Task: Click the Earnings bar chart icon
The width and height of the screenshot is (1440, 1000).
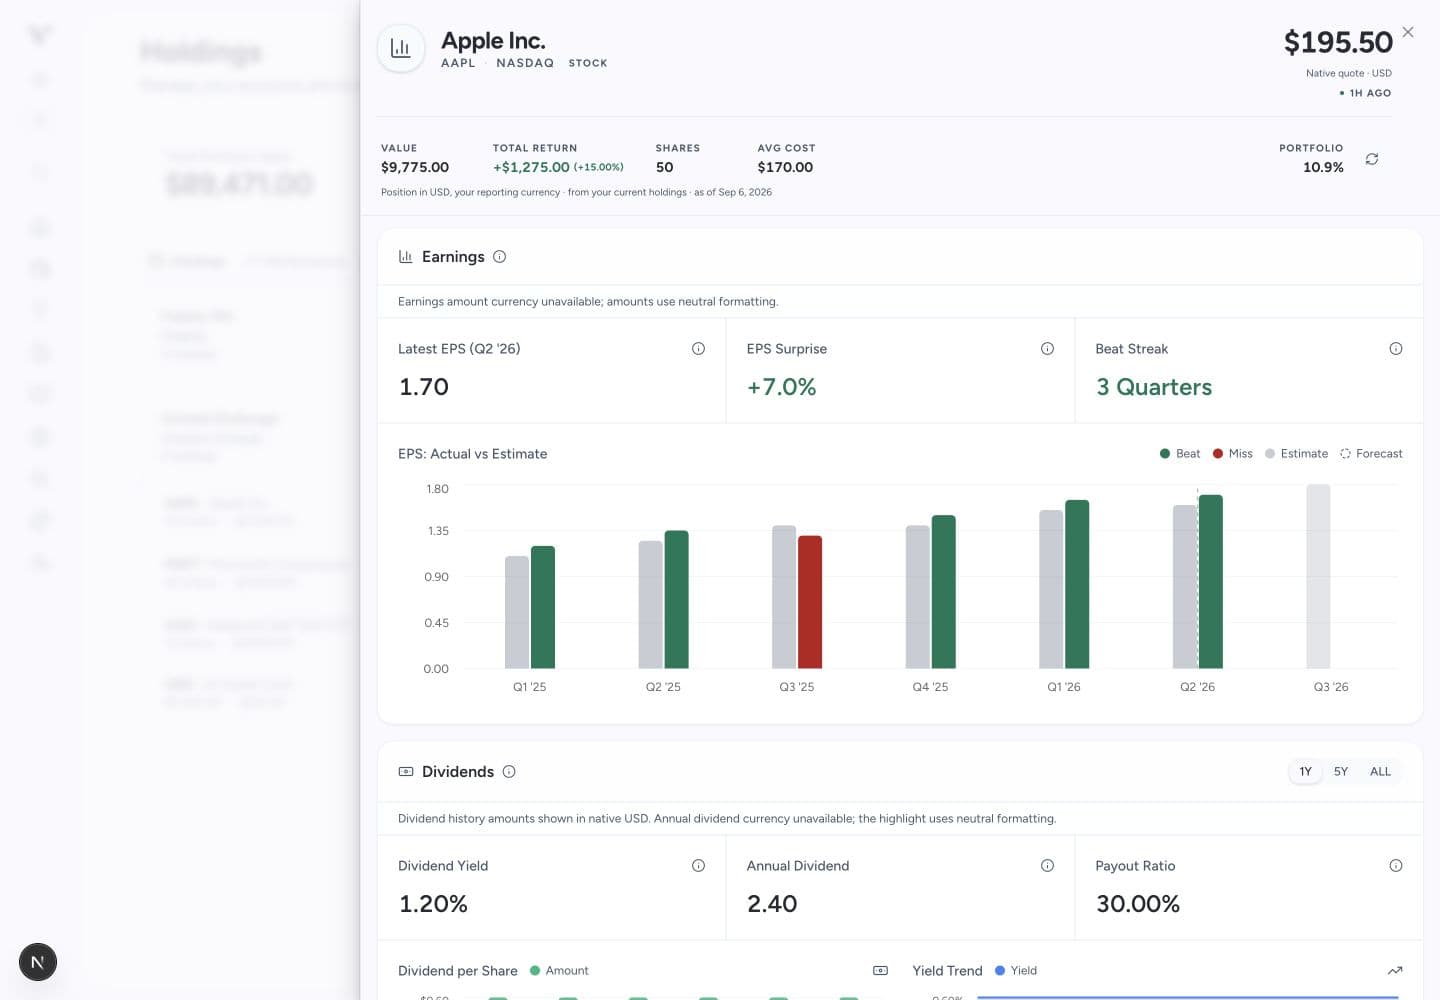Action: (x=405, y=257)
